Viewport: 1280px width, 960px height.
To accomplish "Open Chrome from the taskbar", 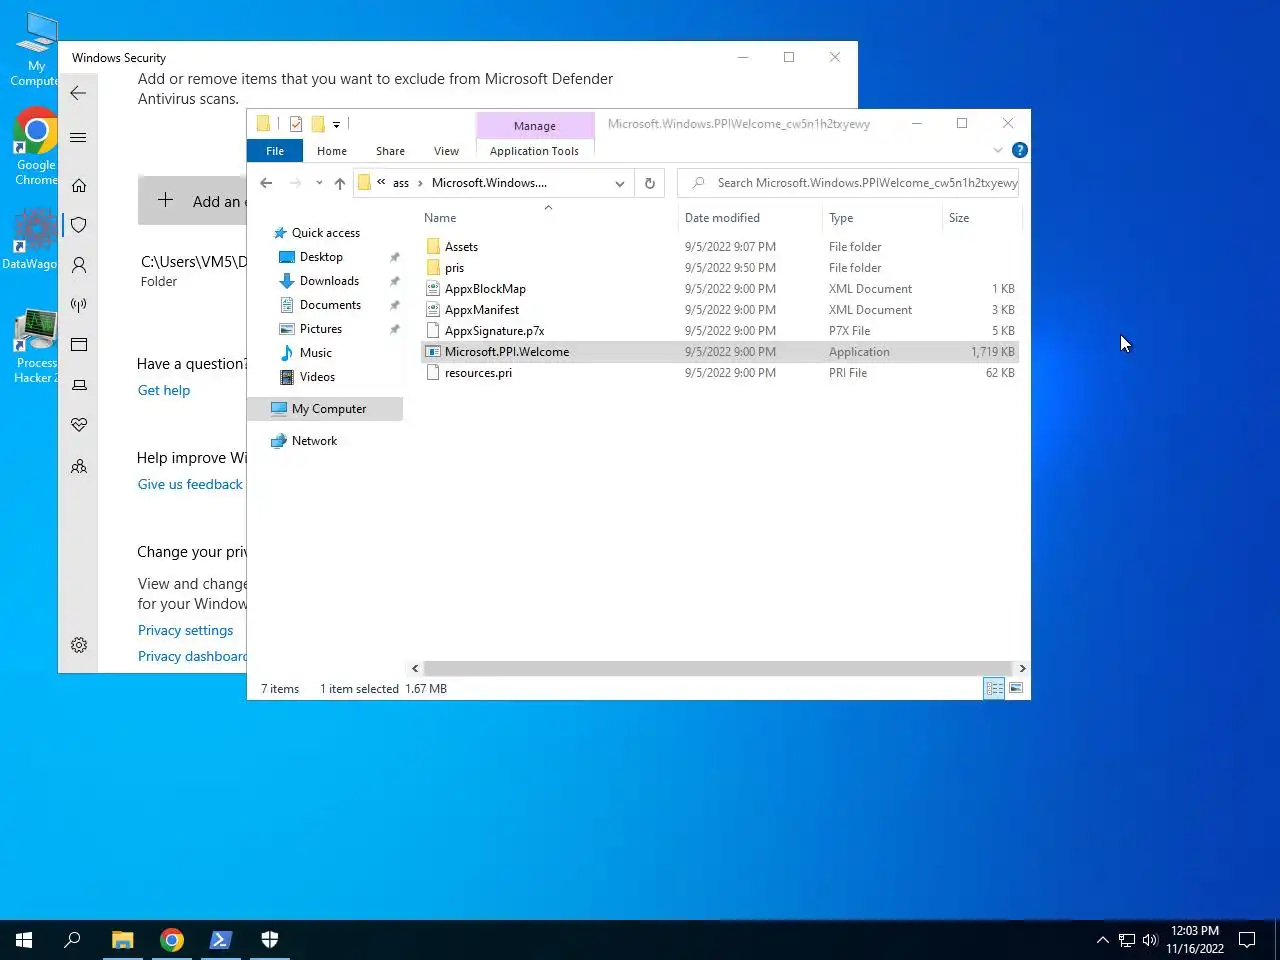I will (172, 940).
